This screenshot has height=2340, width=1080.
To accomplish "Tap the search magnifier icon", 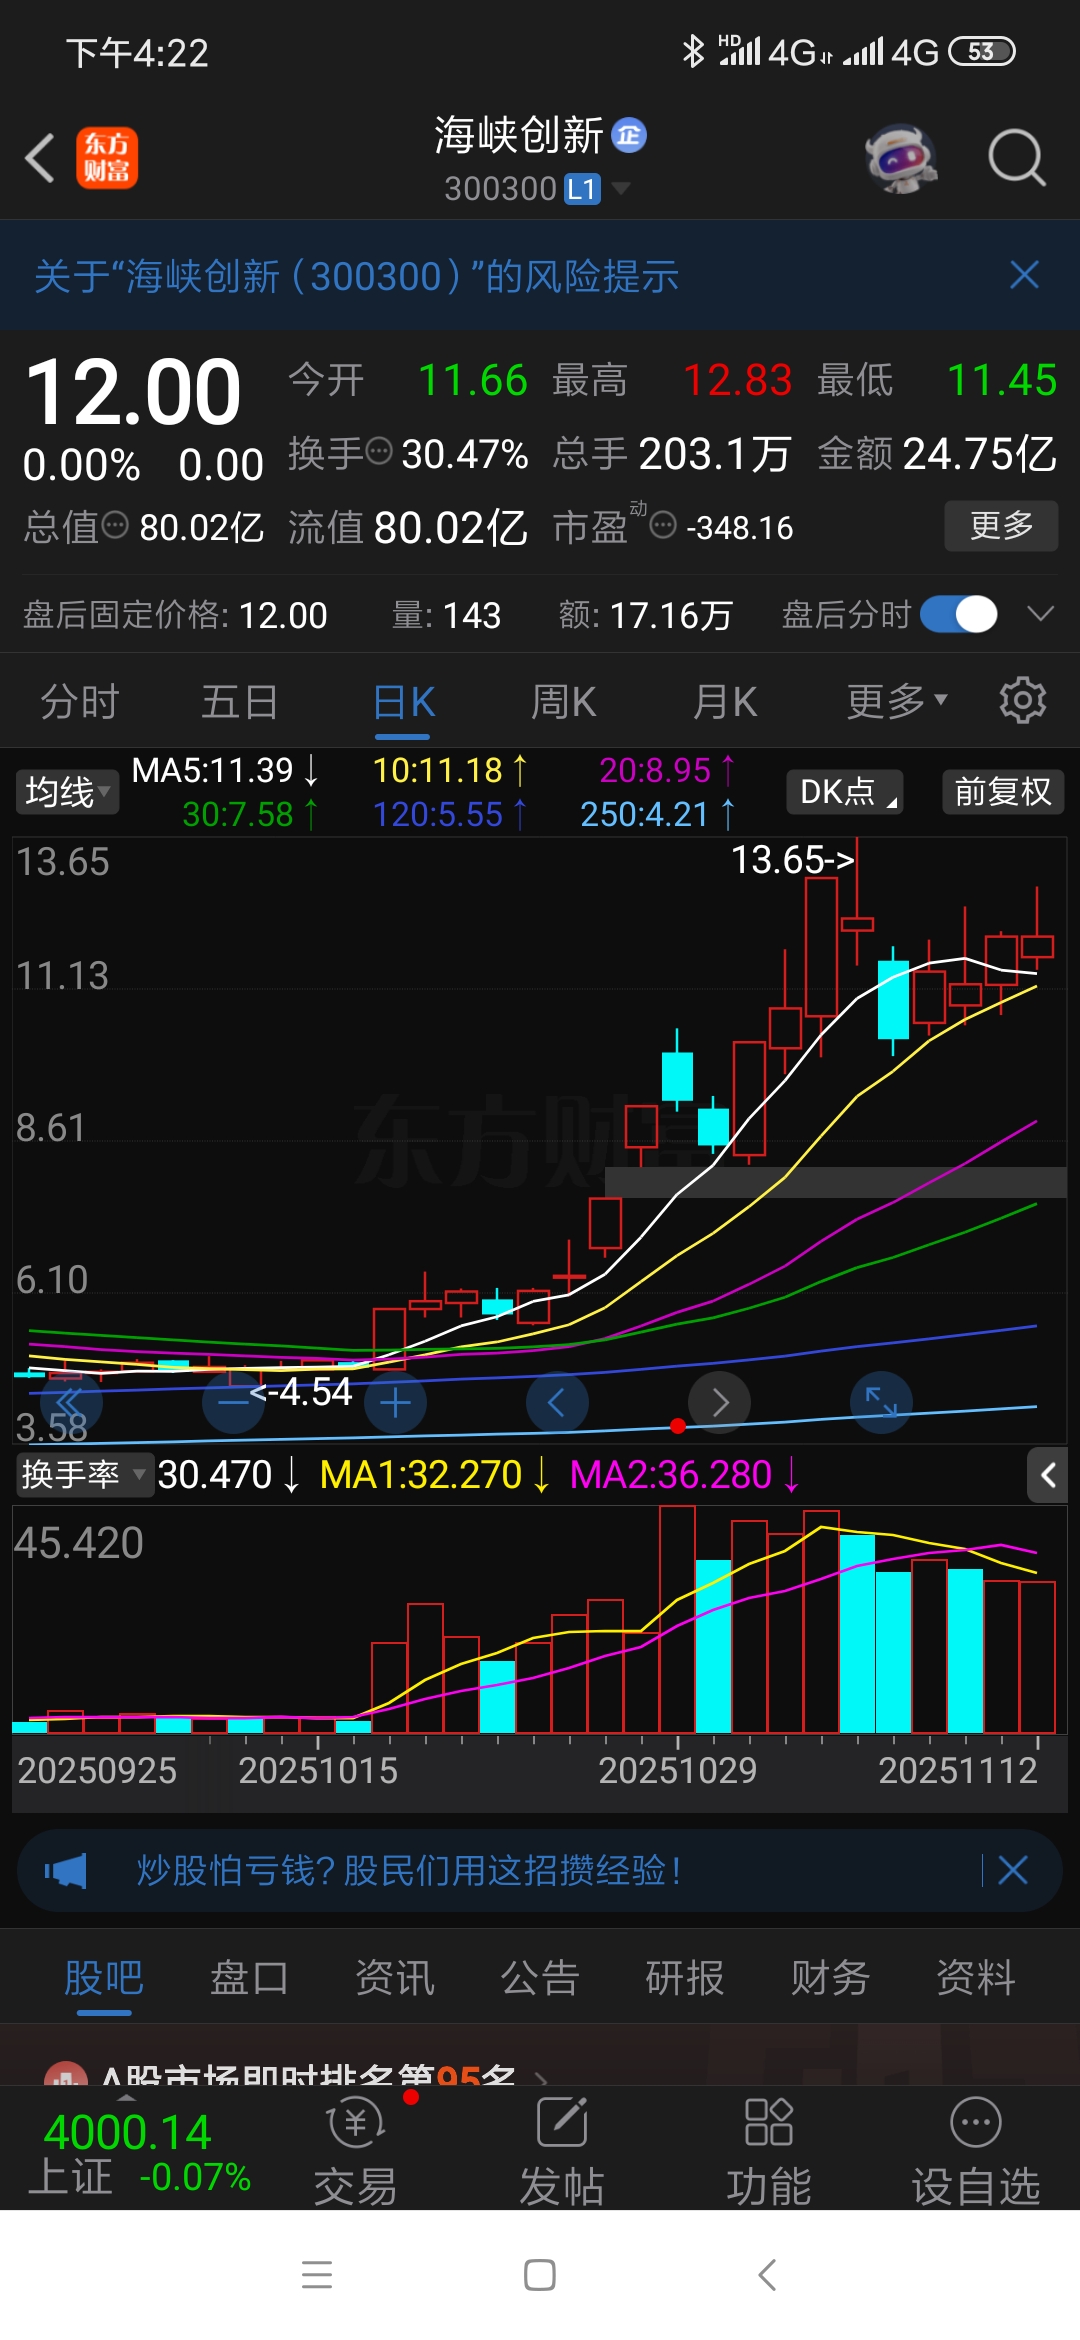I will tap(1016, 158).
